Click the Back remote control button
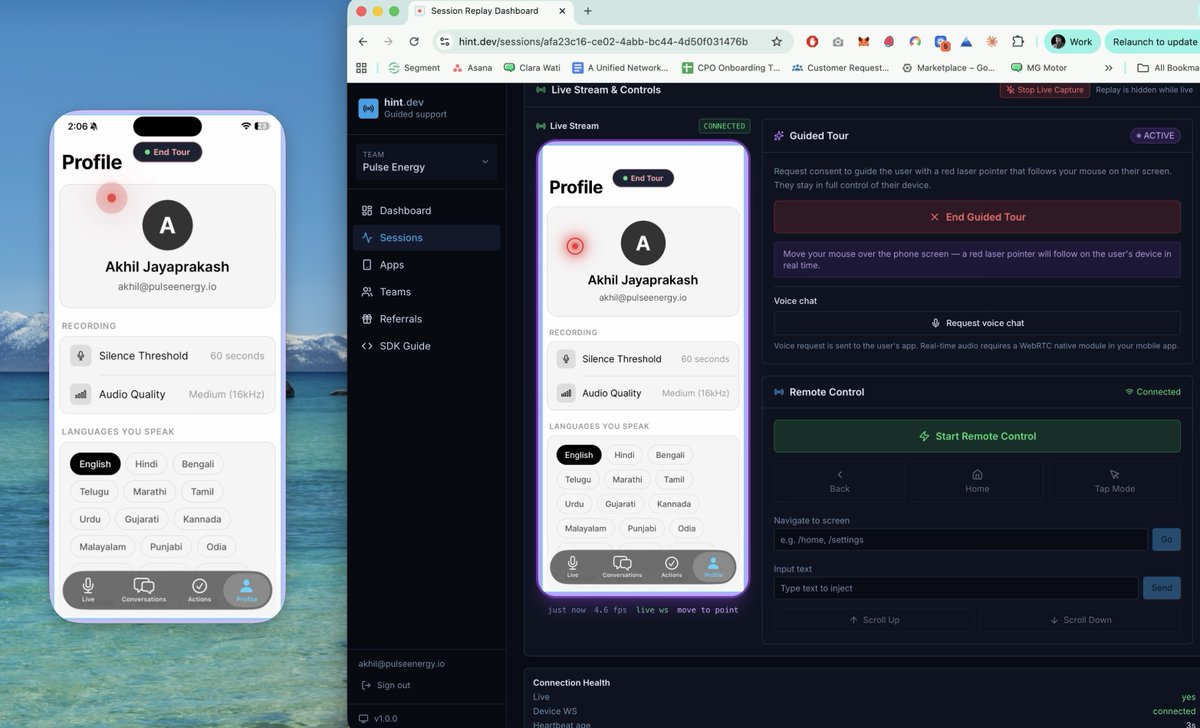Viewport: 1200px width, 728px height. pyautogui.click(x=840, y=481)
